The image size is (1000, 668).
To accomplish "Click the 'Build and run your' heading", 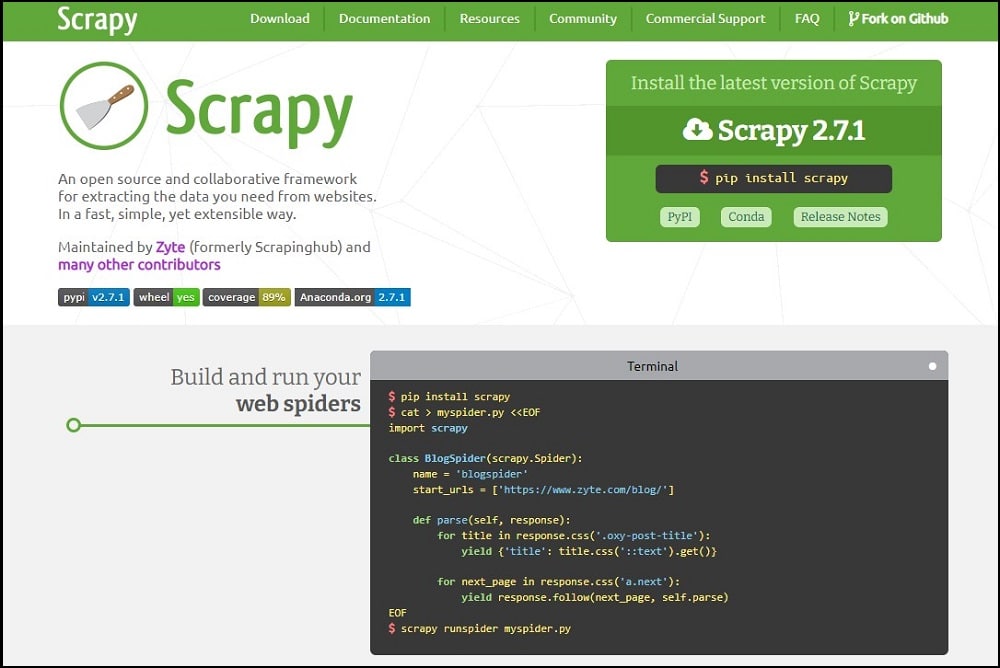I will [265, 377].
